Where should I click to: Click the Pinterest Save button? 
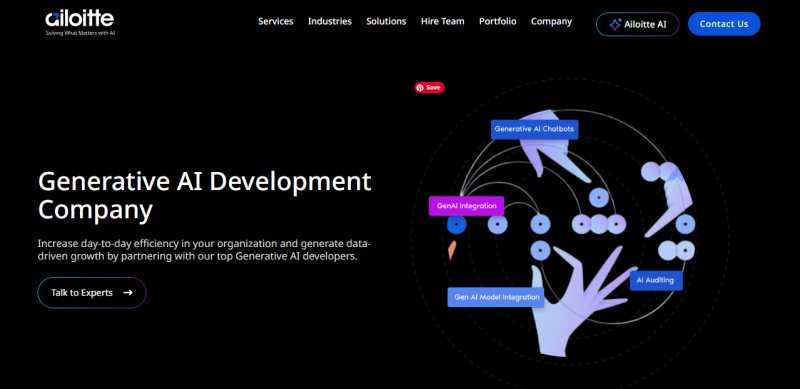(430, 88)
